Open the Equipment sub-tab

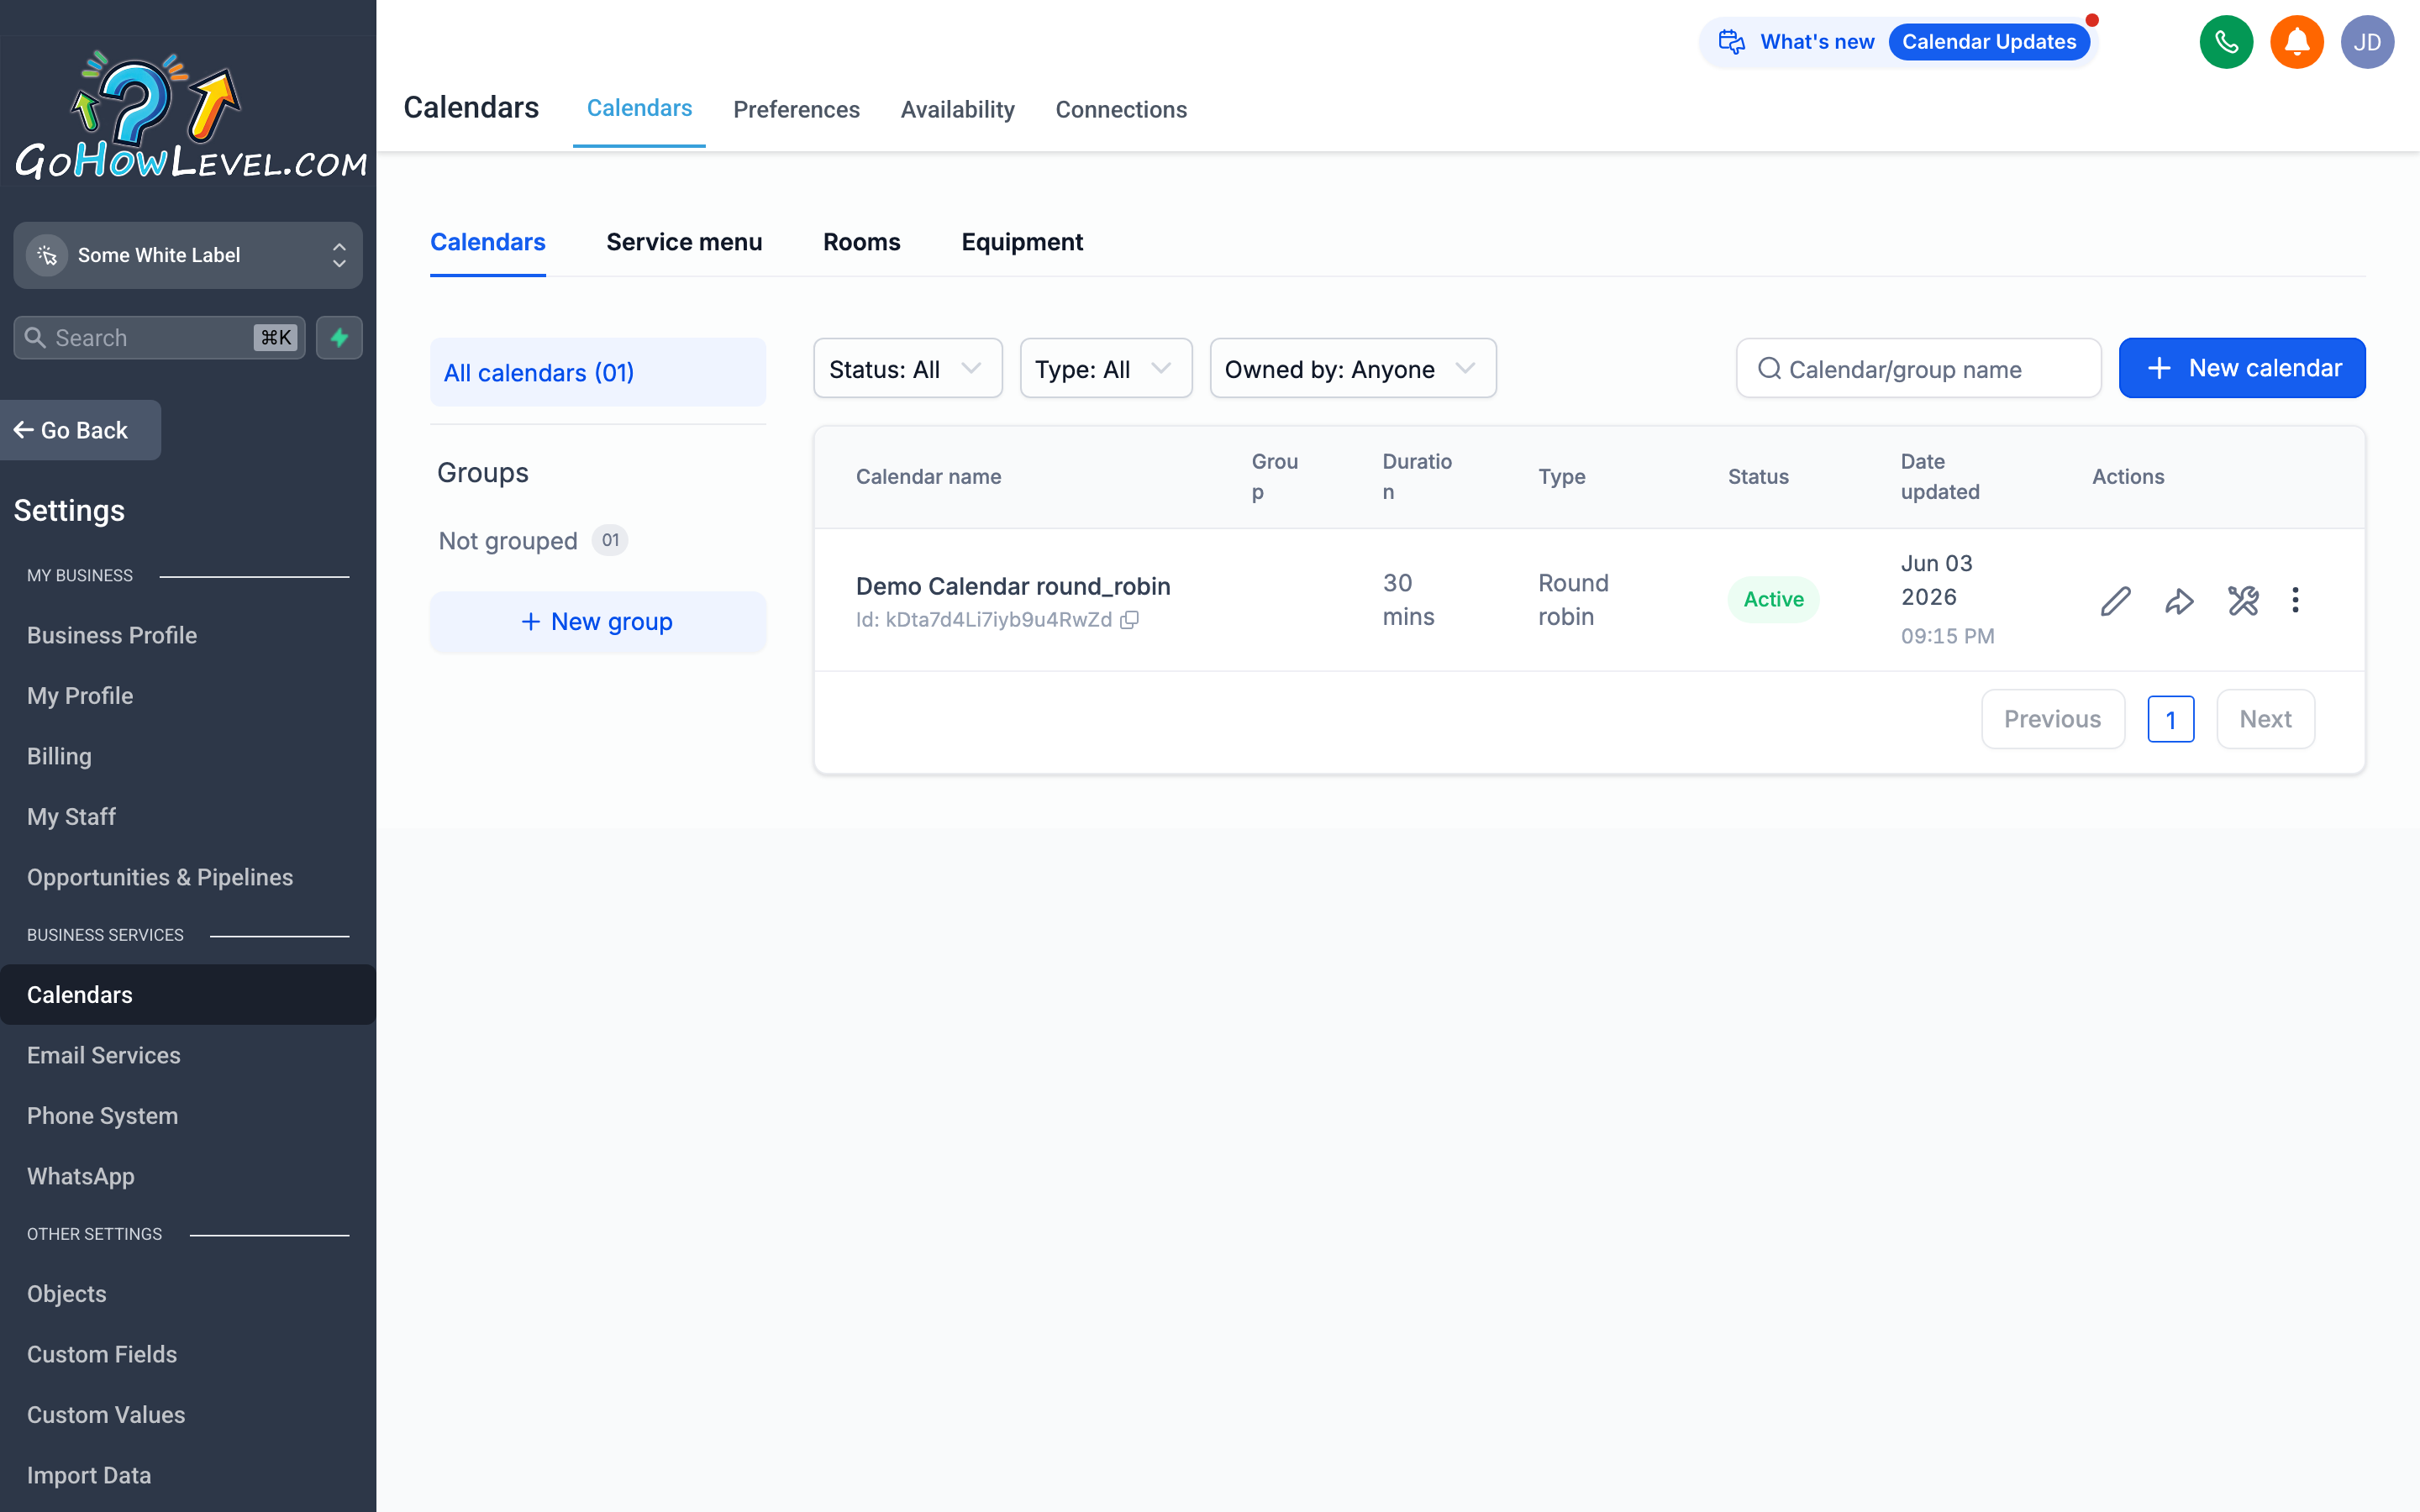(1022, 242)
